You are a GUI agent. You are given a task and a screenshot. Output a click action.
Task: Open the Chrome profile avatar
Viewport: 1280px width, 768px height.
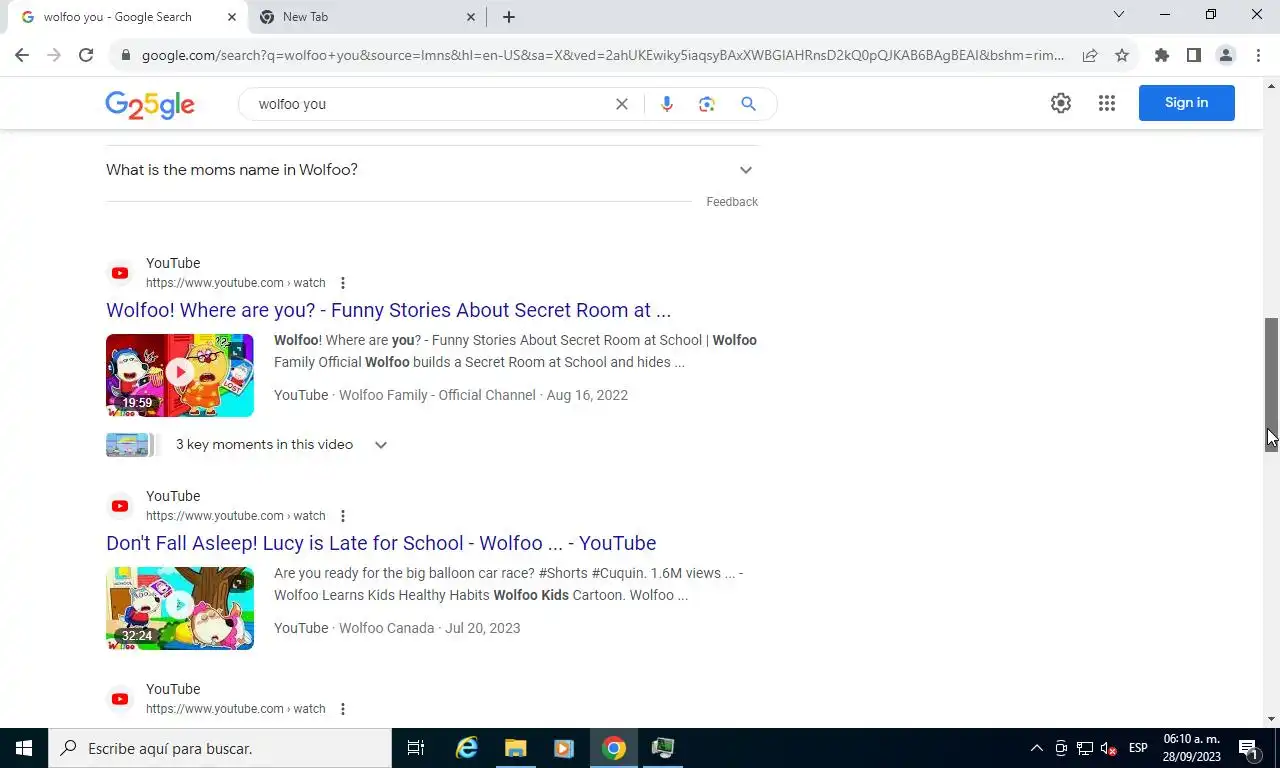click(x=1226, y=55)
